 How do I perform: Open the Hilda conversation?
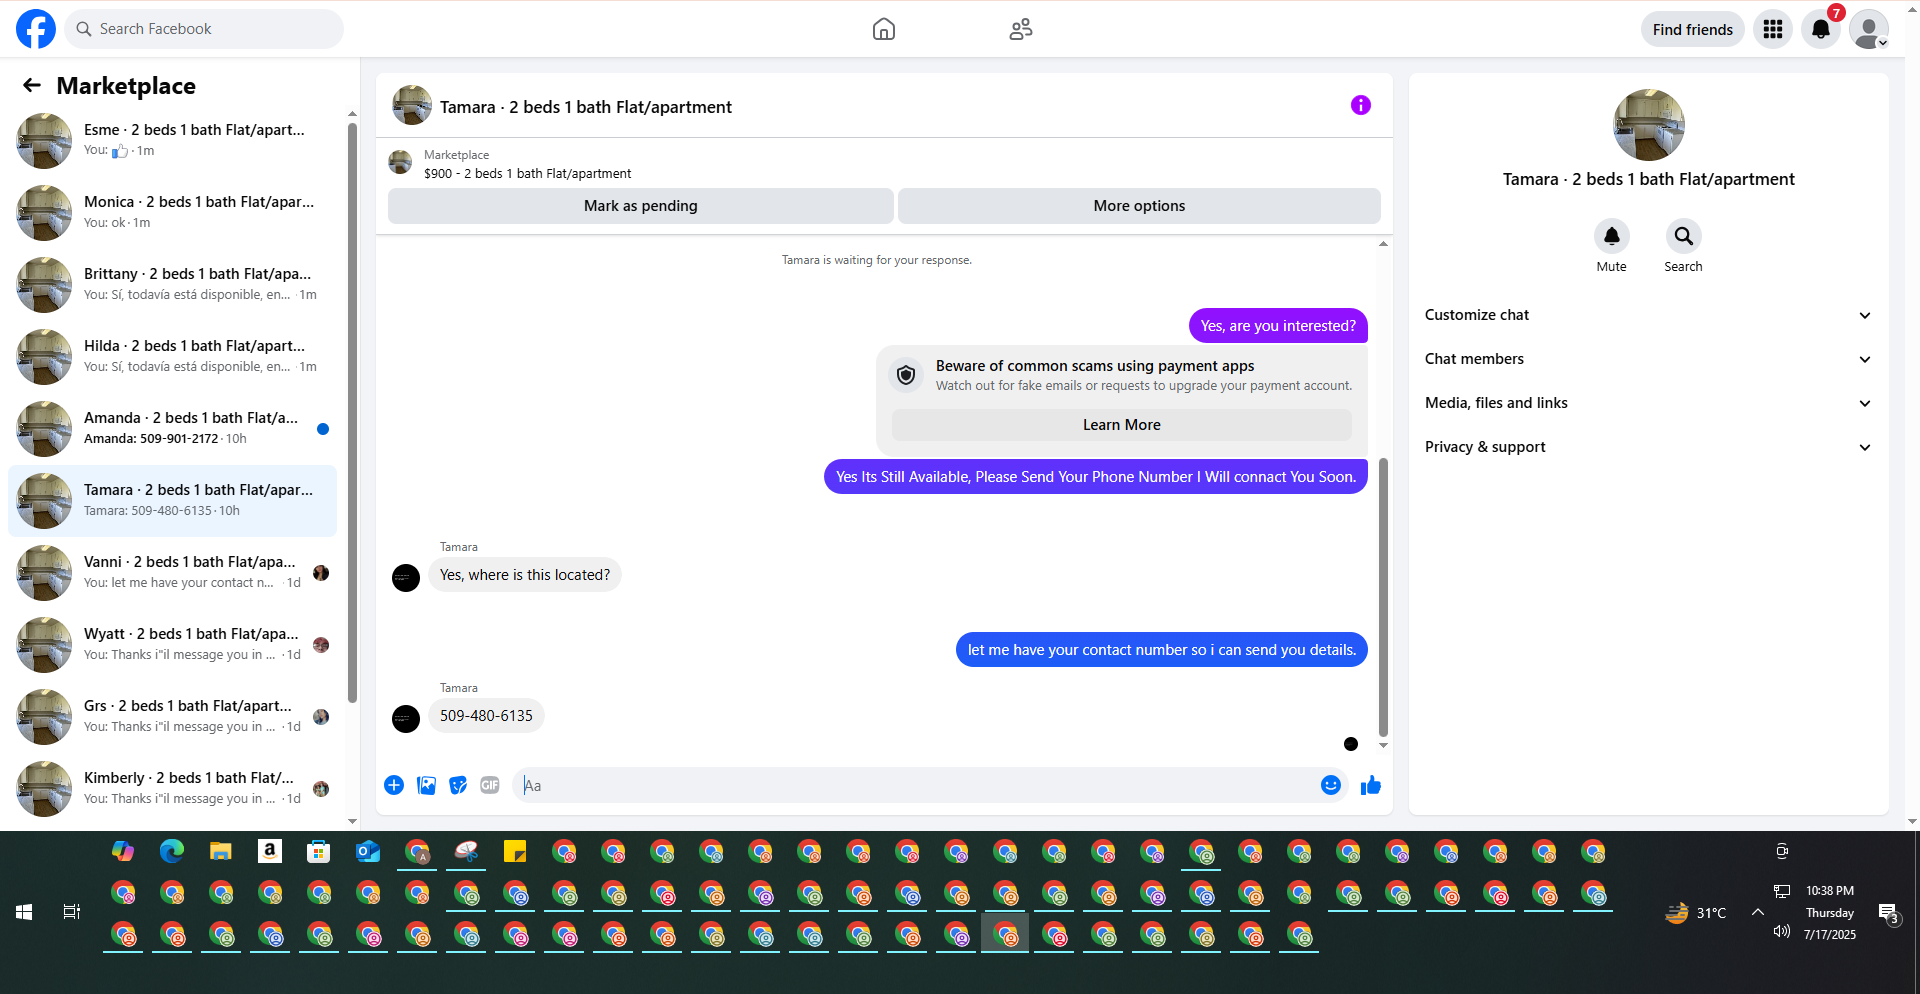point(173,357)
